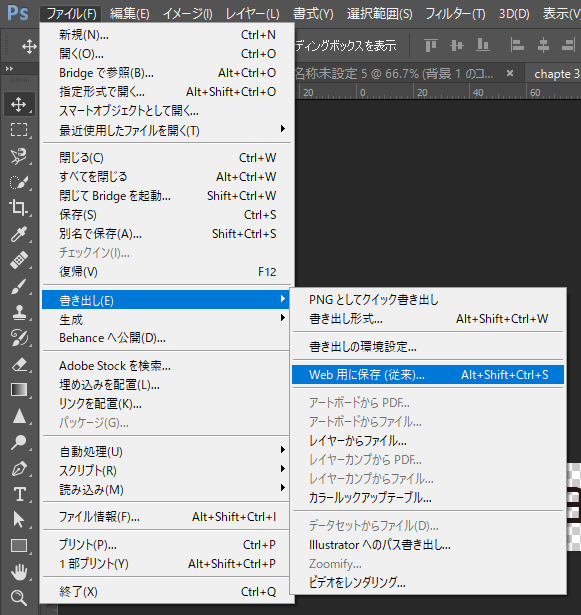Select the Rectangular Marquee tool

19,130
